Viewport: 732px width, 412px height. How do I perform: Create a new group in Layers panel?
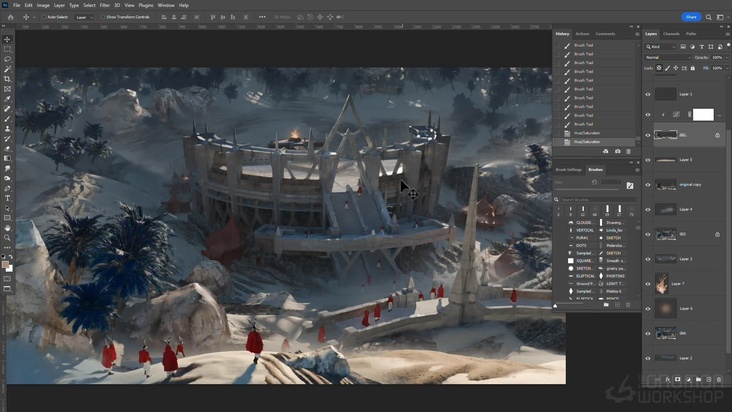pyautogui.click(x=698, y=379)
